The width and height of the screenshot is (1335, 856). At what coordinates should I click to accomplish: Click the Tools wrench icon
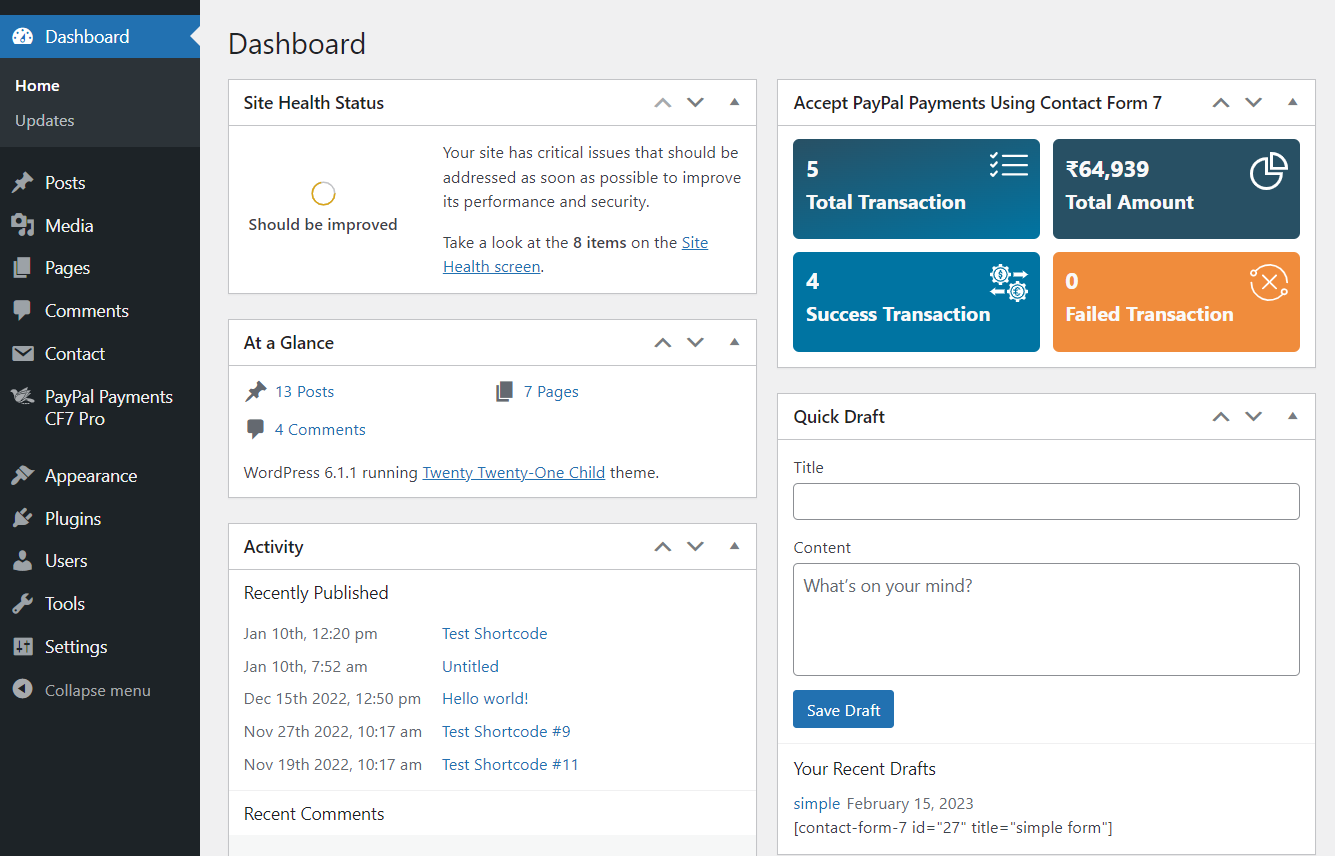[x=22, y=604]
